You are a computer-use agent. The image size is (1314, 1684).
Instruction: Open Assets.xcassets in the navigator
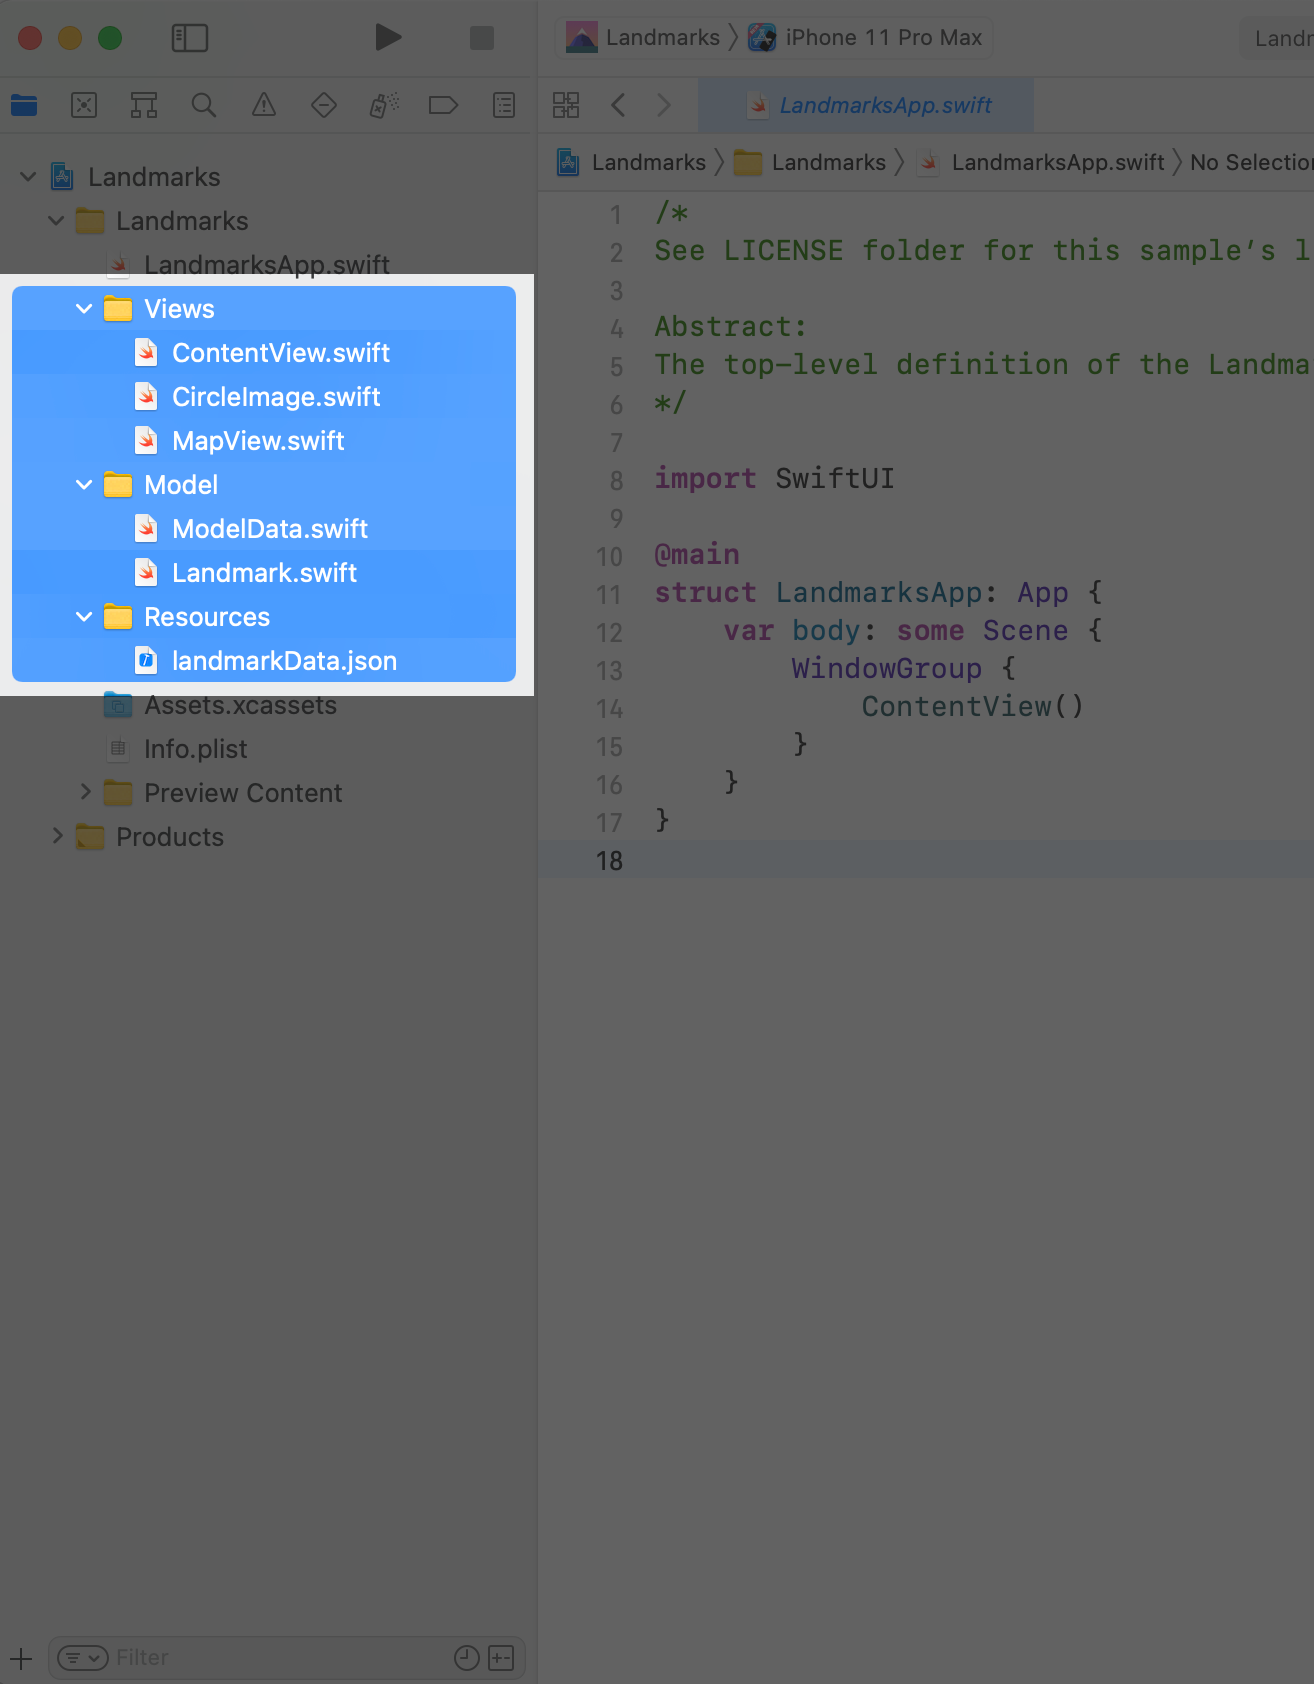pyautogui.click(x=264, y=705)
